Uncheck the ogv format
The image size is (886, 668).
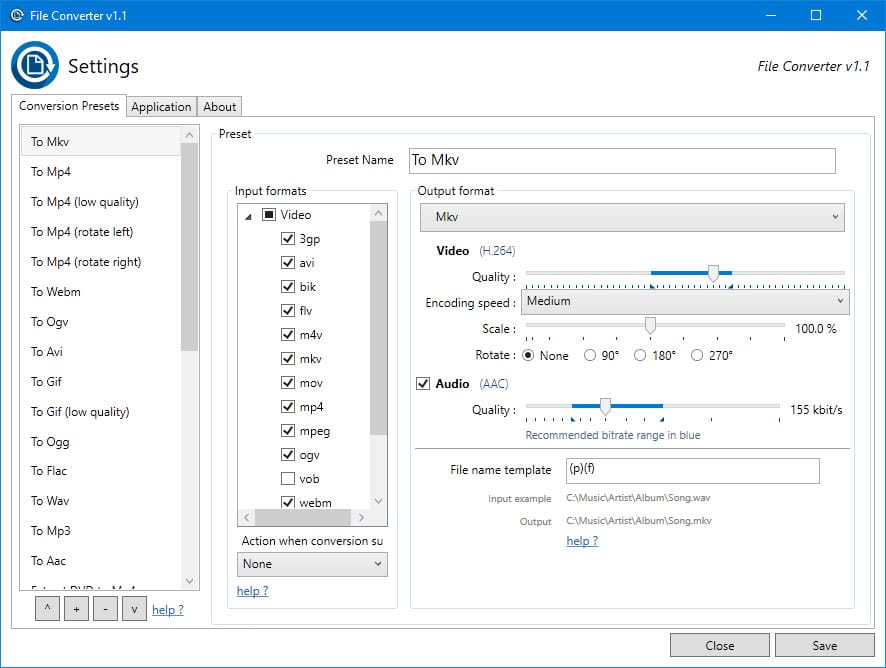pos(288,454)
